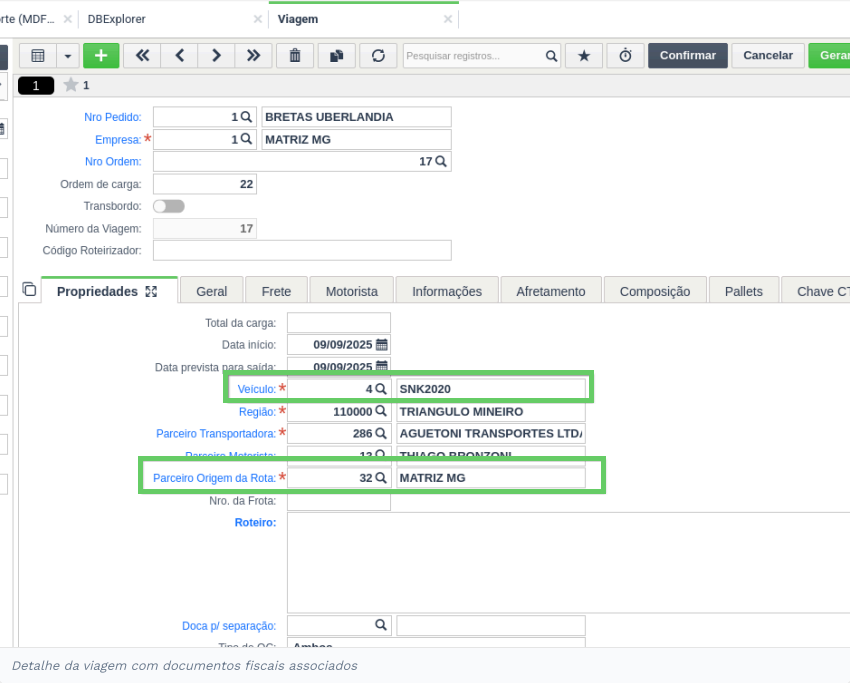Open Parceiro Transportadora lookup search icon

[381, 434]
